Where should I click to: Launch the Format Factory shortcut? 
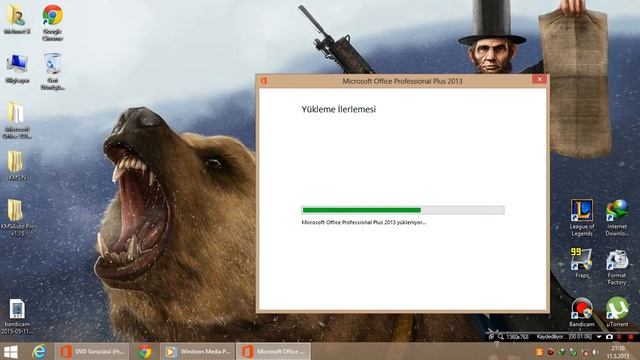pyautogui.click(x=617, y=267)
